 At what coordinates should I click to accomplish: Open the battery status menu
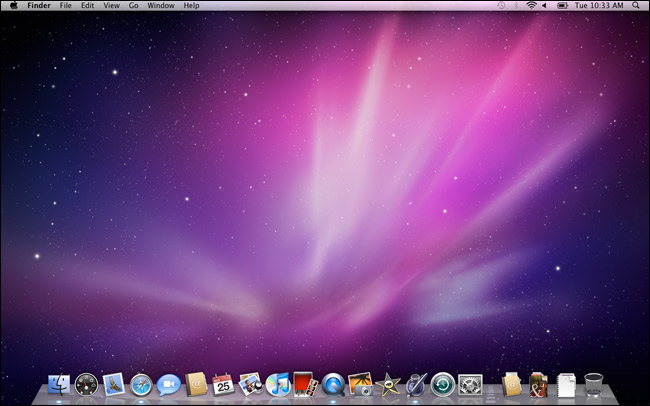[x=562, y=6]
